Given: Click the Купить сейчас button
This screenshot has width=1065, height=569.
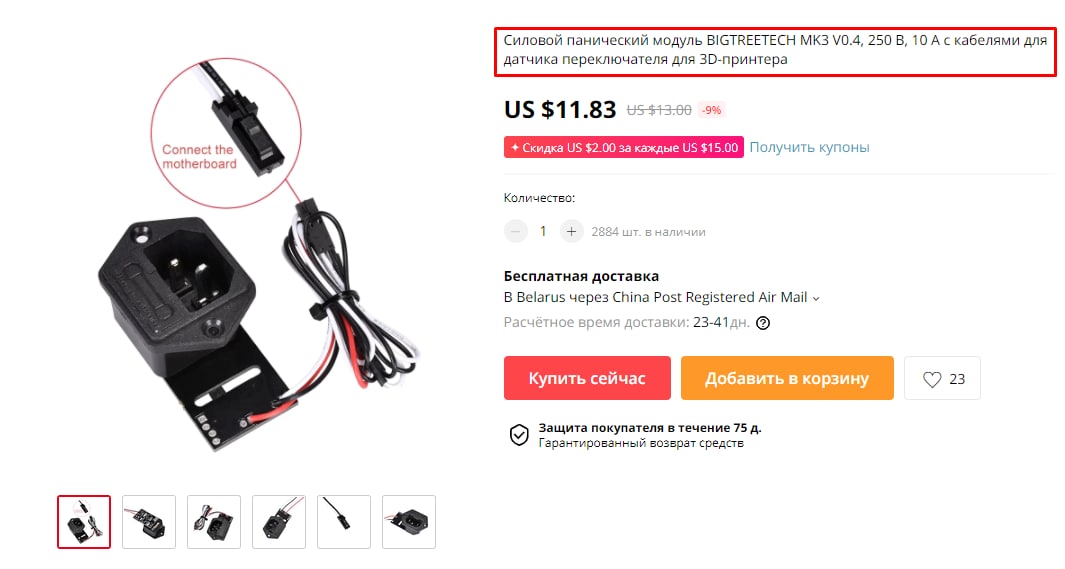Looking at the screenshot, I should coord(587,378).
